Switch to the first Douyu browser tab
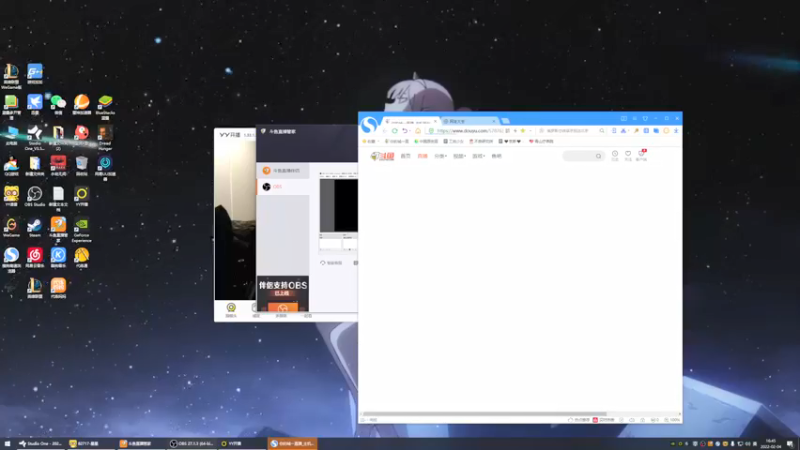This screenshot has height=450, width=800. click(411, 121)
